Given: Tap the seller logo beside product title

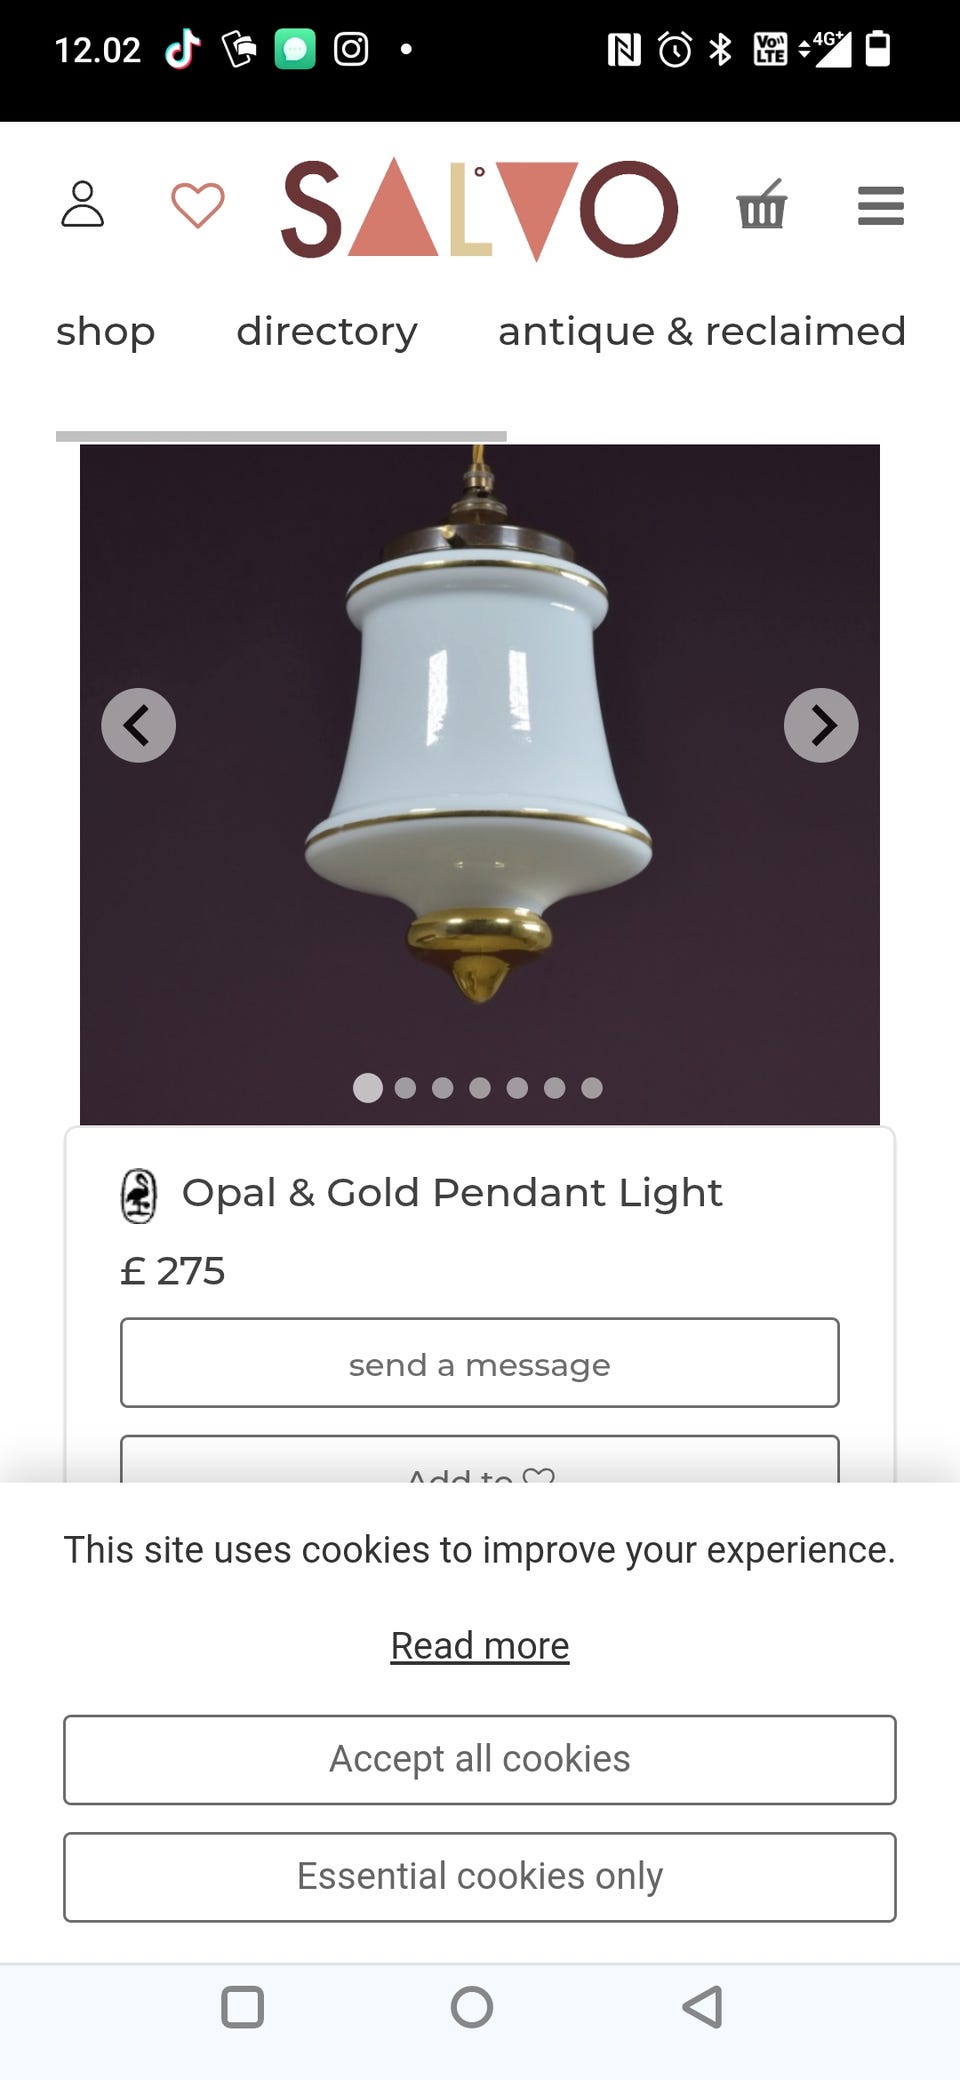Looking at the screenshot, I should click(x=139, y=1196).
